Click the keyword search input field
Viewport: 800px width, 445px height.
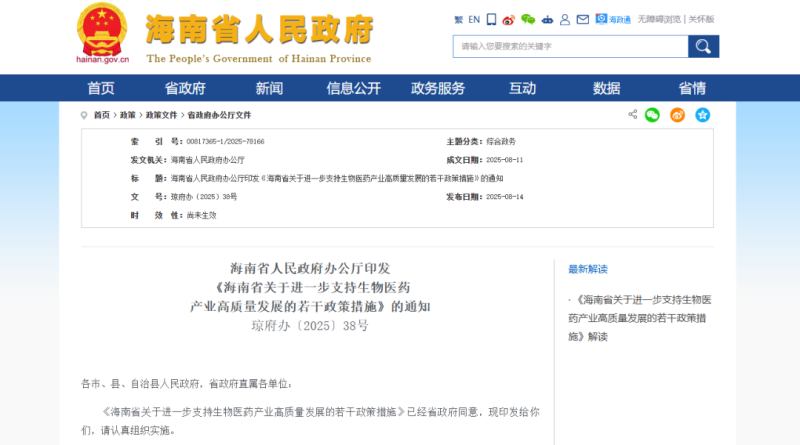[570, 46]
